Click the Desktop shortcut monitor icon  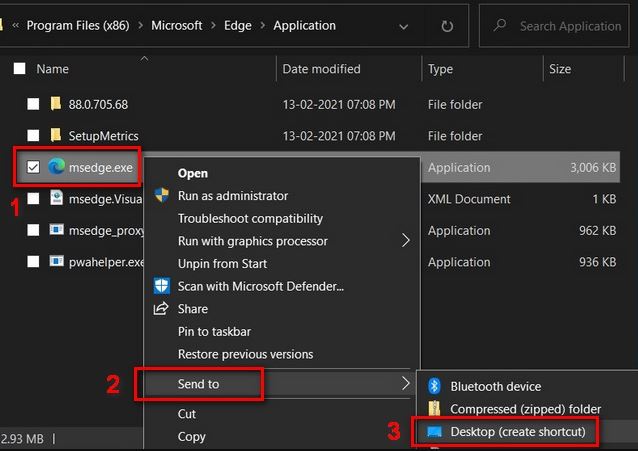pyautogui.click(x=434, y=431)
